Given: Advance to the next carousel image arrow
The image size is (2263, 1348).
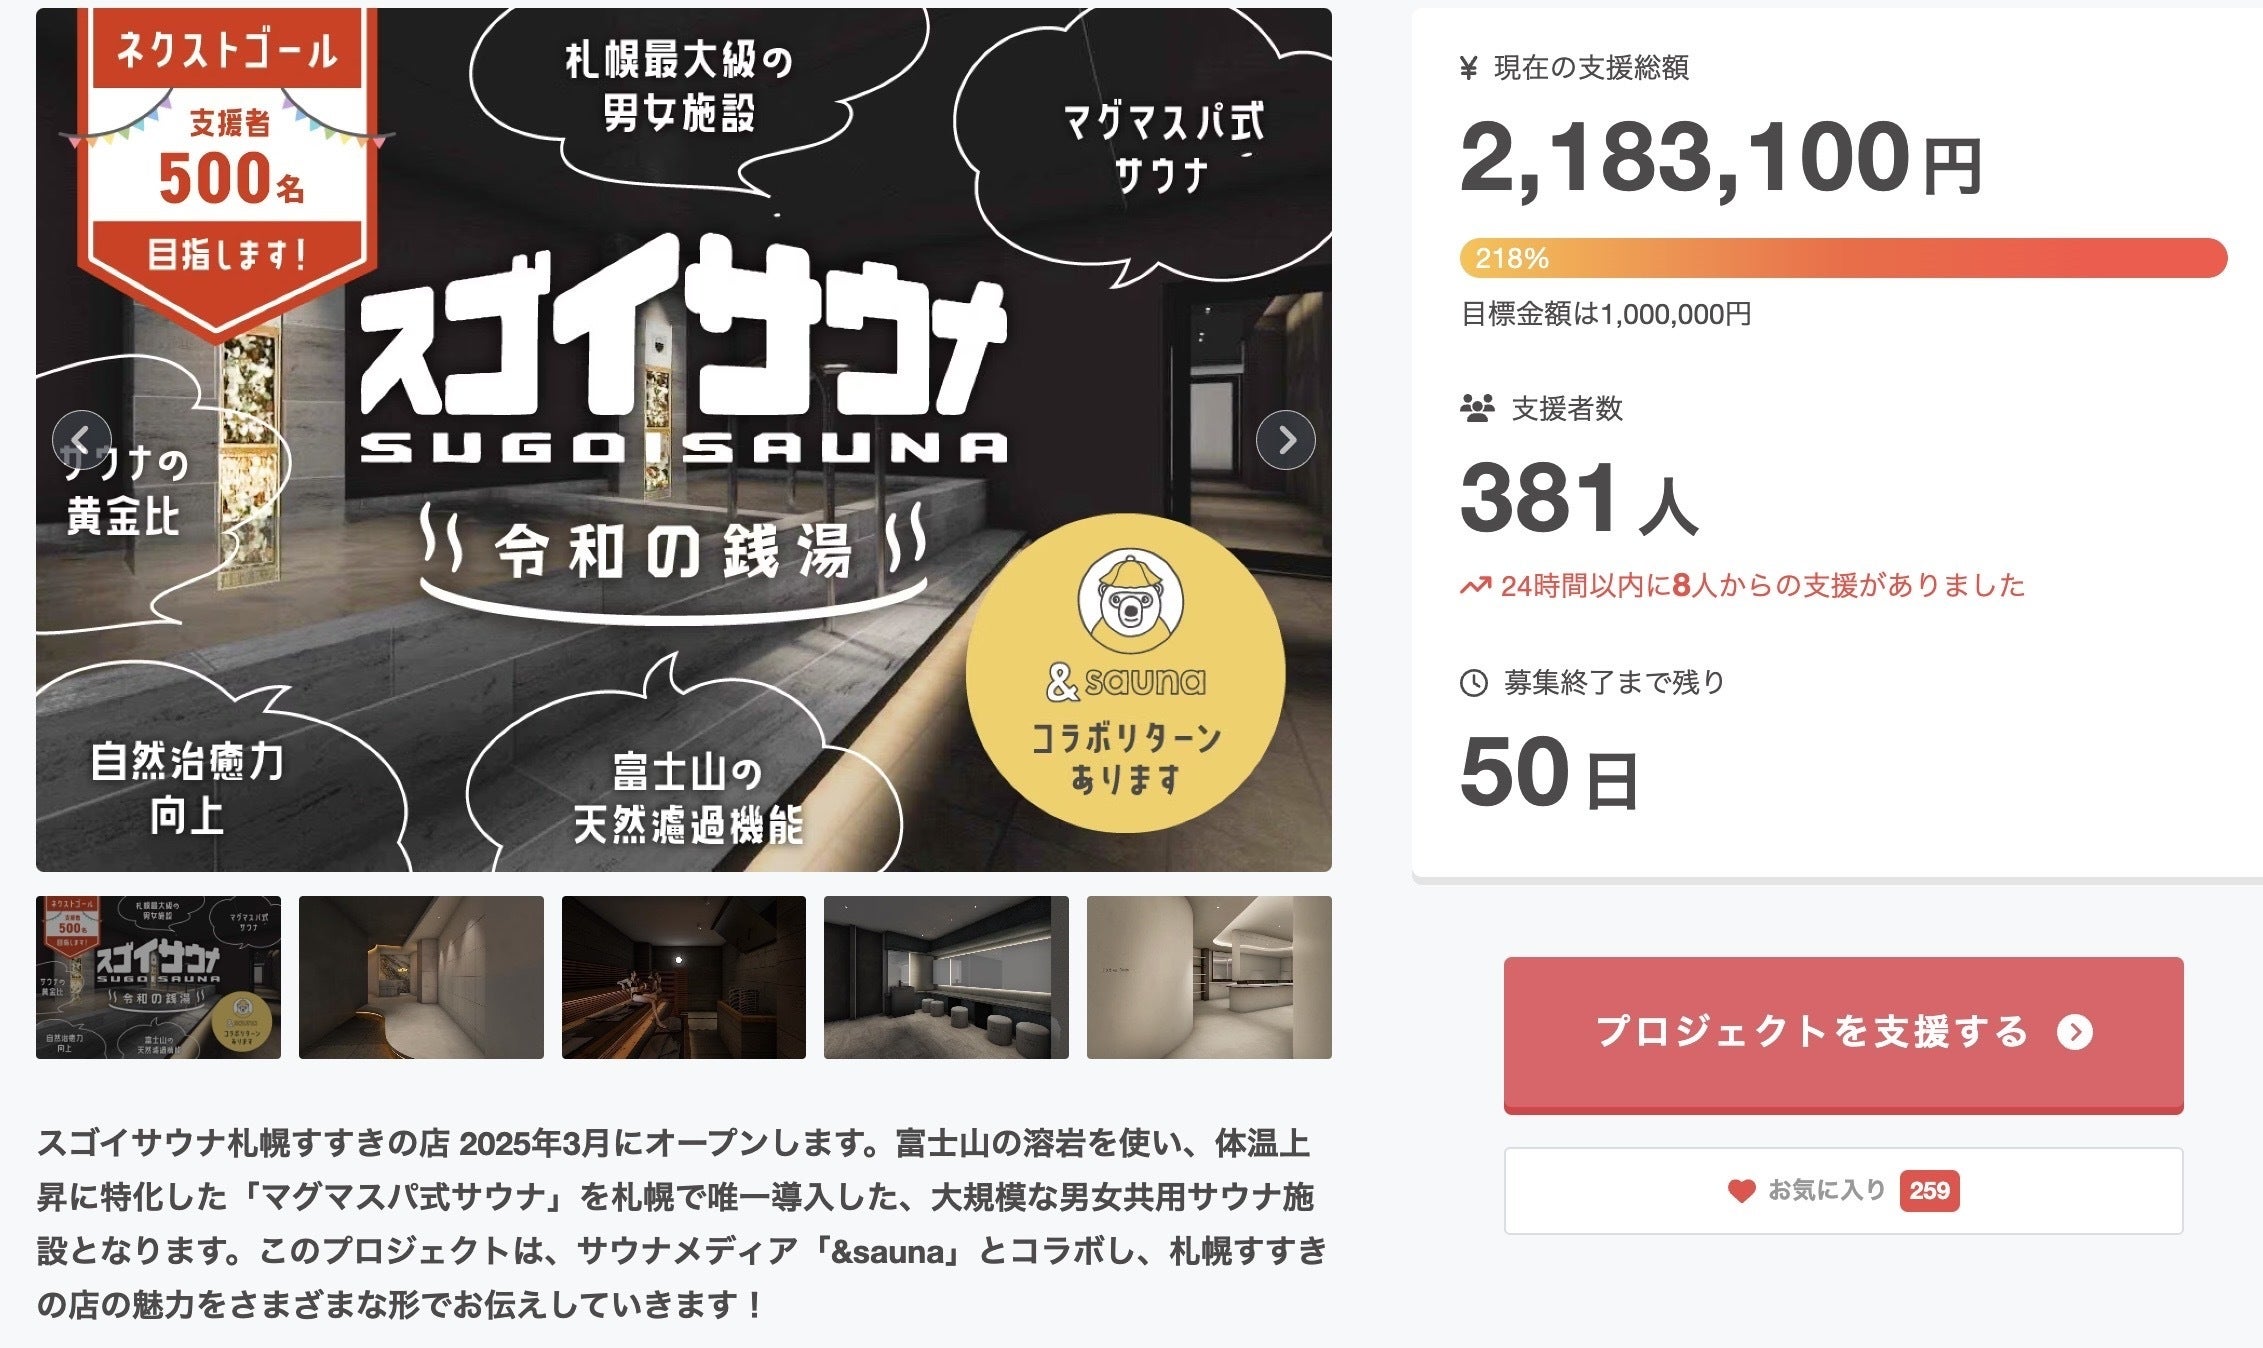Looking at the screenshot, I should (x=1285, y=440).
